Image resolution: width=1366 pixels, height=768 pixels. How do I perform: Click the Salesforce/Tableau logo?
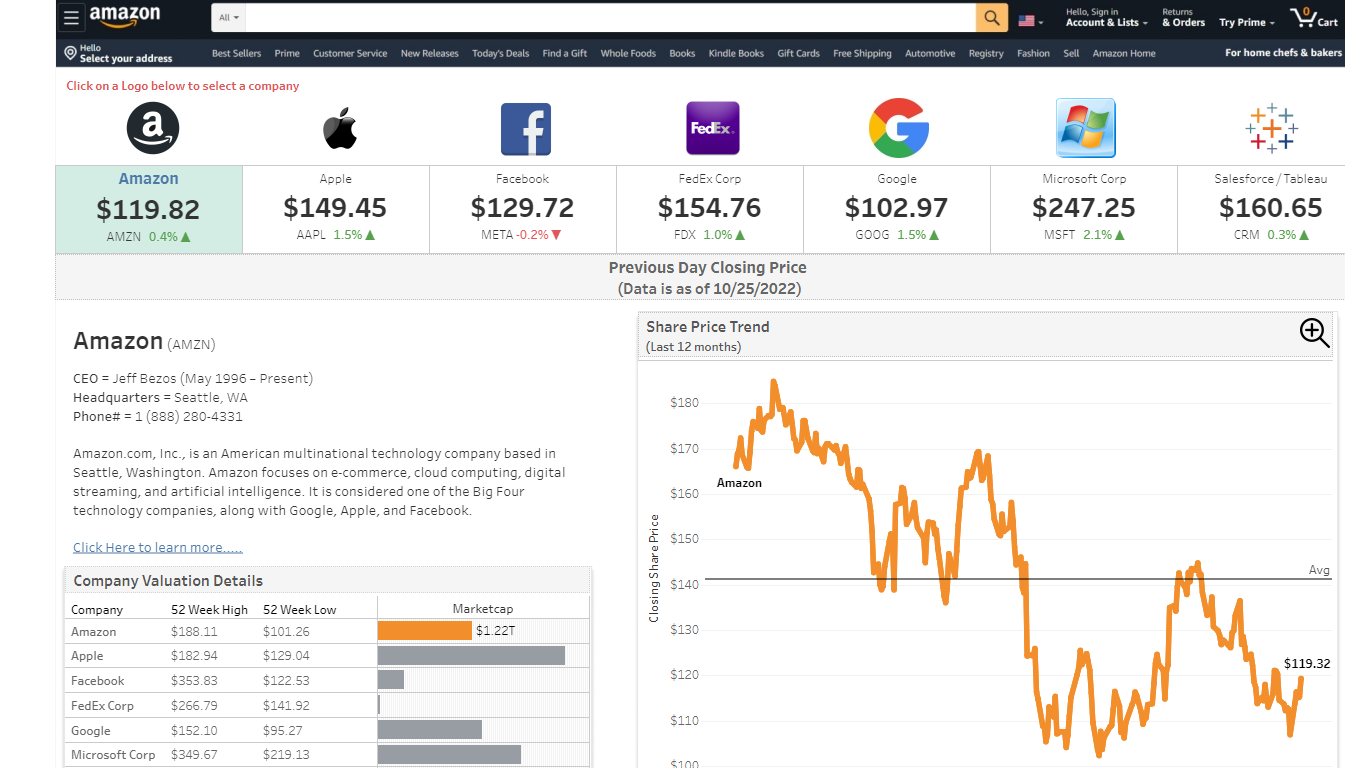click(1271, 128)
